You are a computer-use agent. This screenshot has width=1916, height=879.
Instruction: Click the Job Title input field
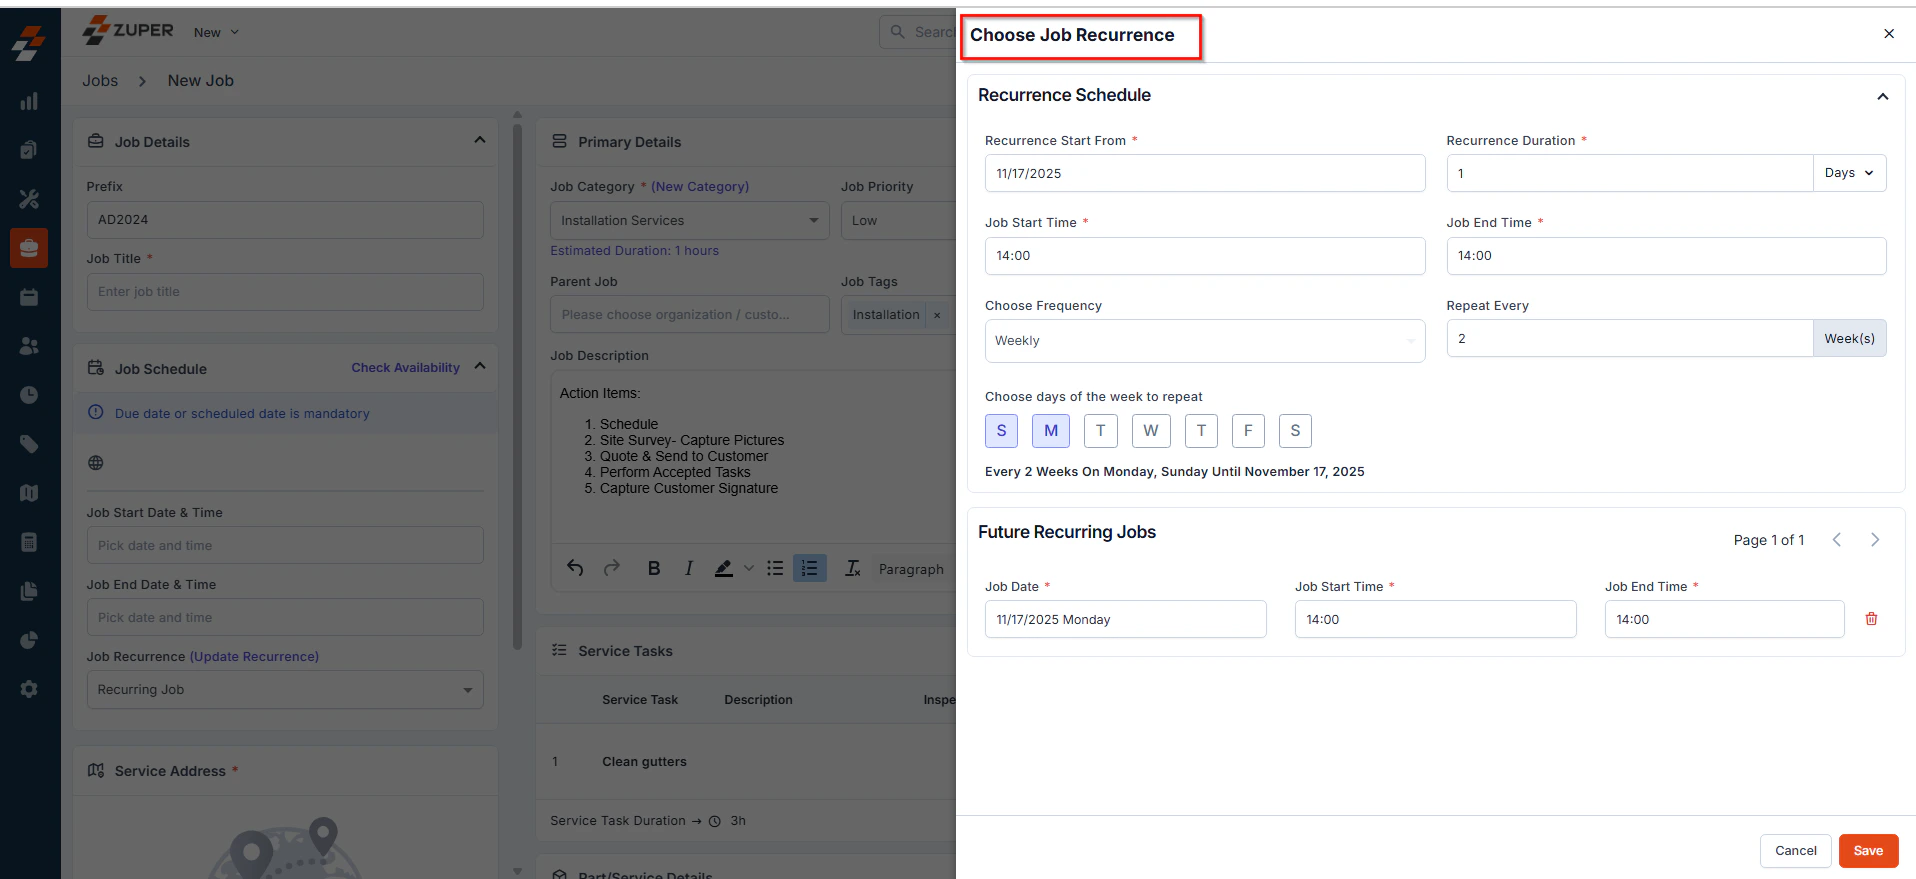tap(285, 292)
